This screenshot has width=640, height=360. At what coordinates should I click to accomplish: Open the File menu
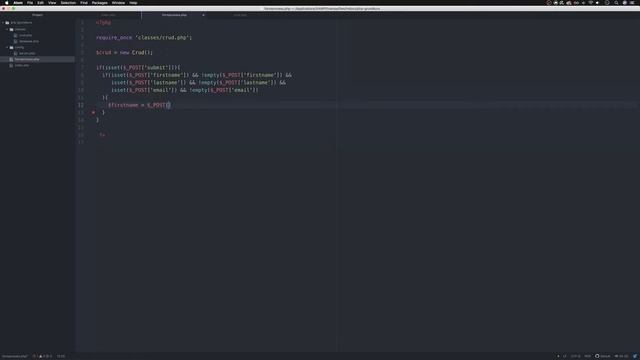click(x=30, y=2)
